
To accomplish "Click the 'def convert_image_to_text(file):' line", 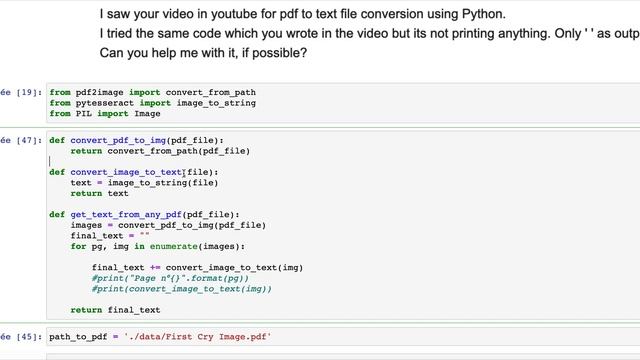I will click(x=134, y=172).
